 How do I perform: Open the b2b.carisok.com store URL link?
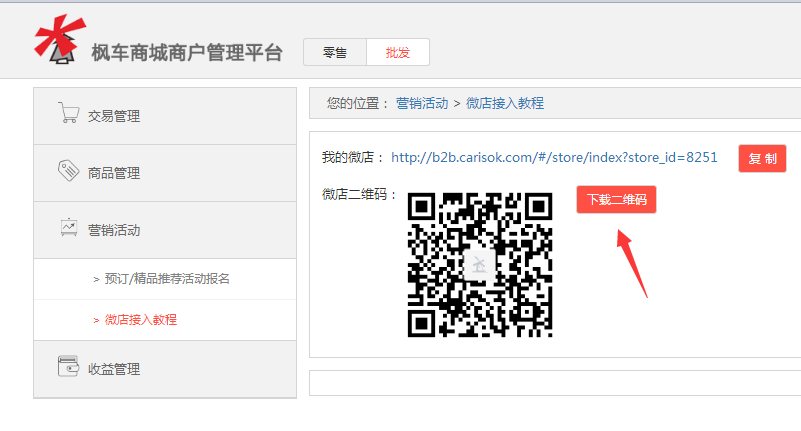tap(554, 157)
